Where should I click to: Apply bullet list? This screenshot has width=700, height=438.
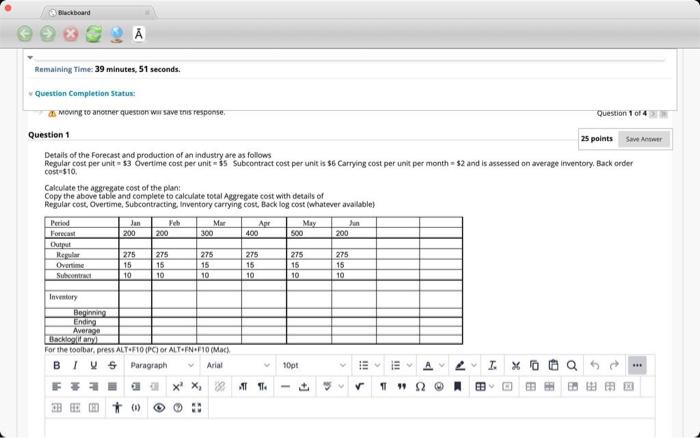pos(364,365)
